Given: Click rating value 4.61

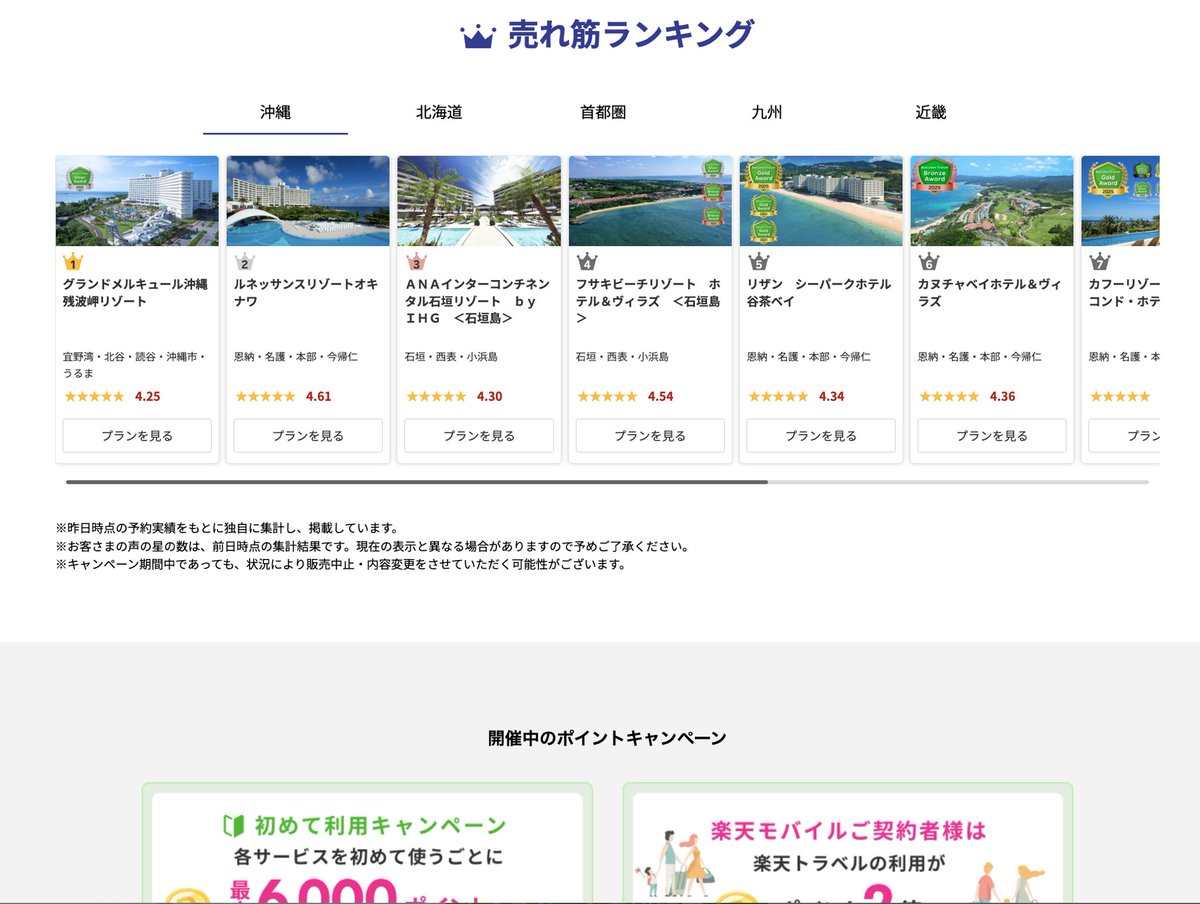Looking at the screenshot, I should 319,396.
